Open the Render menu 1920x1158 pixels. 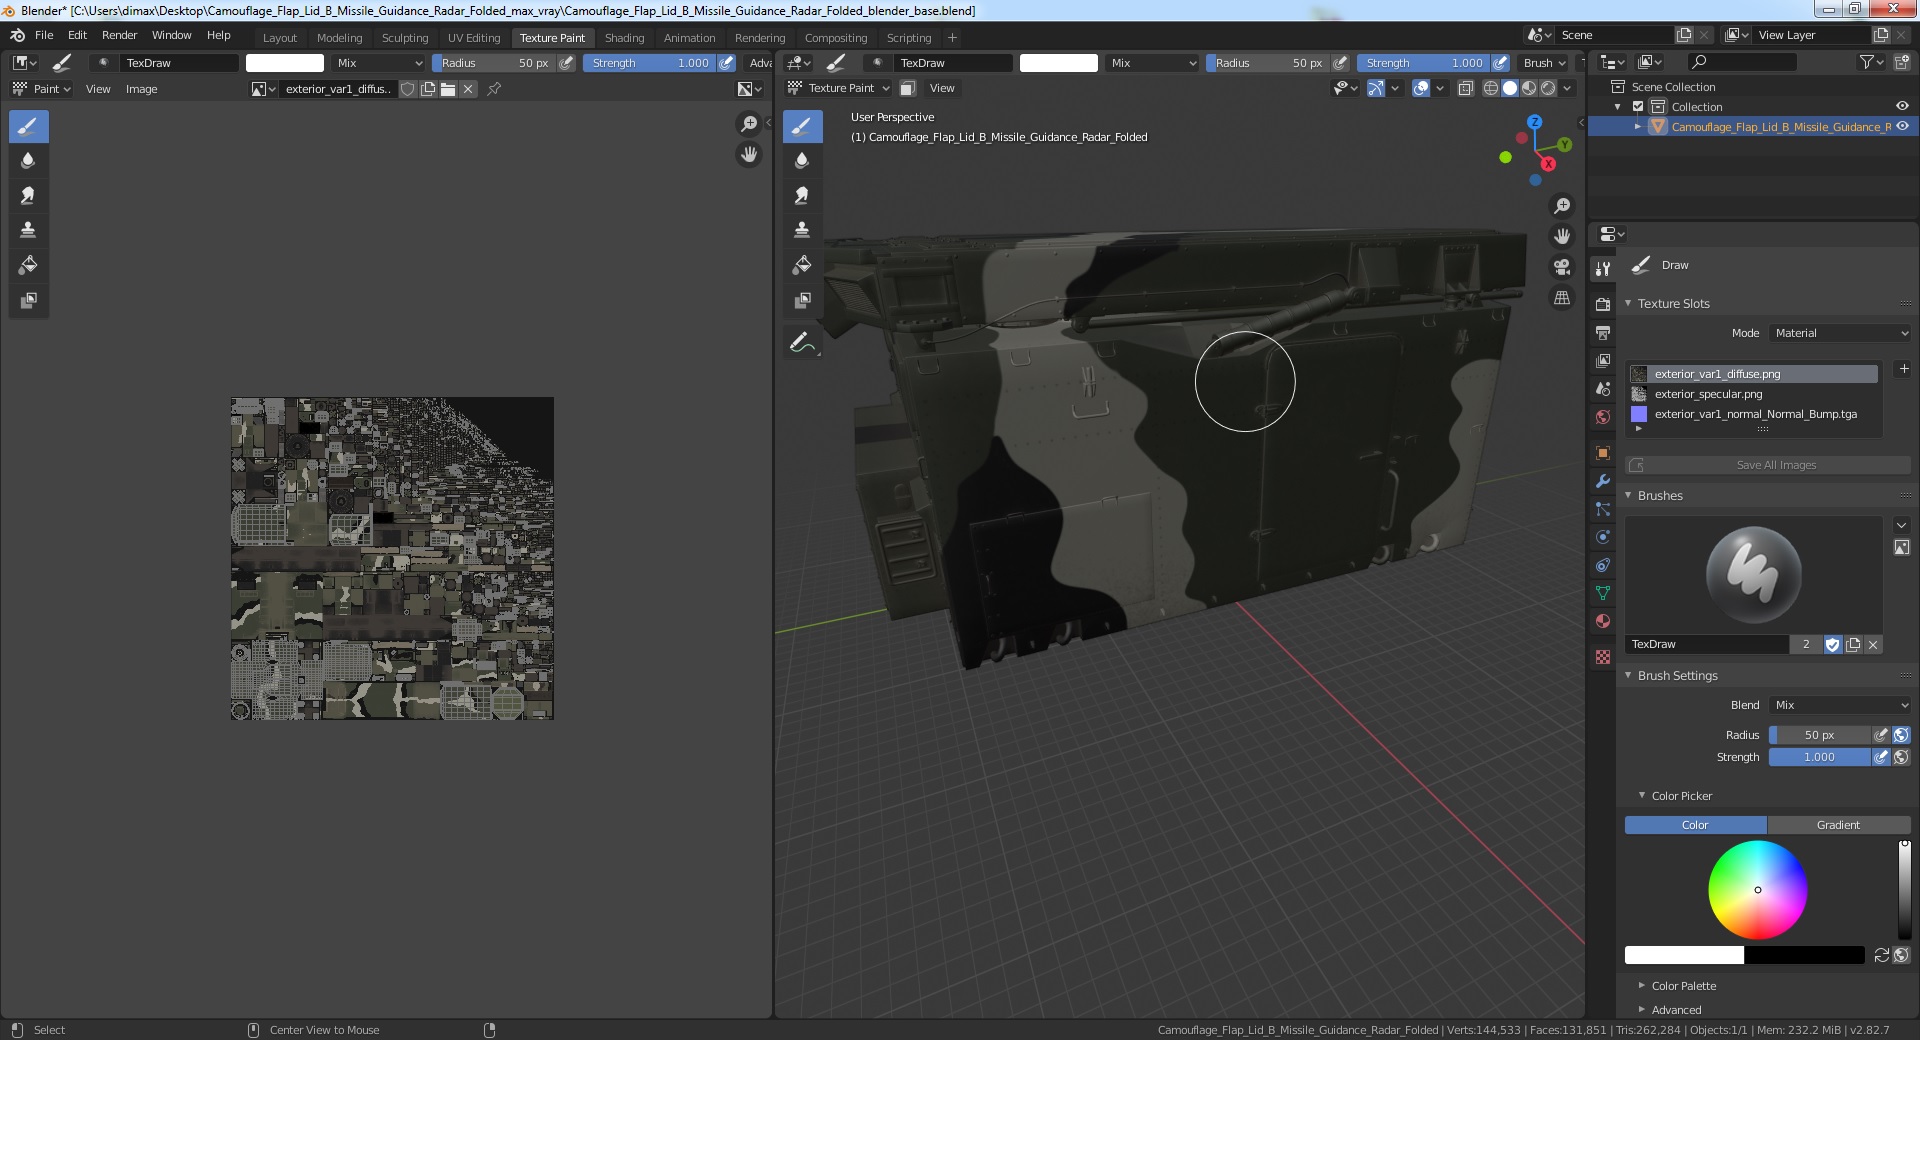[x=119, y=35]
